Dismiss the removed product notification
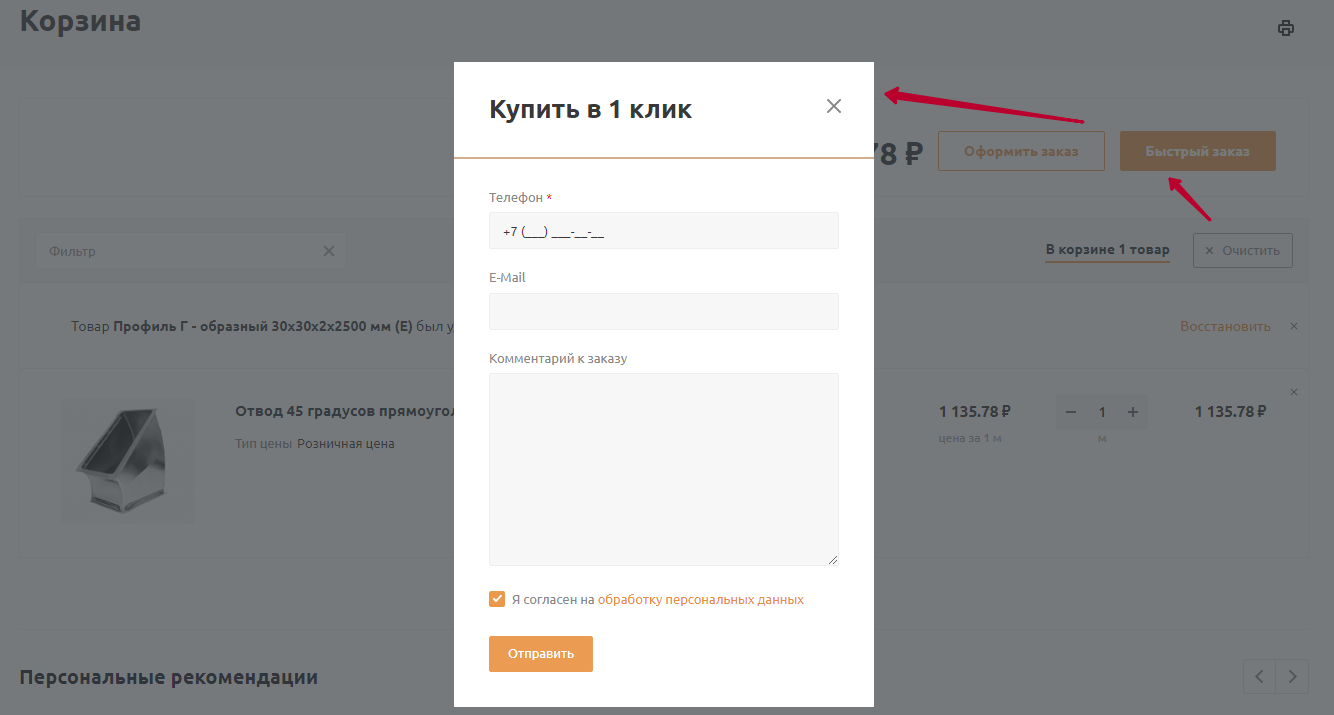 coord(1294,326)
